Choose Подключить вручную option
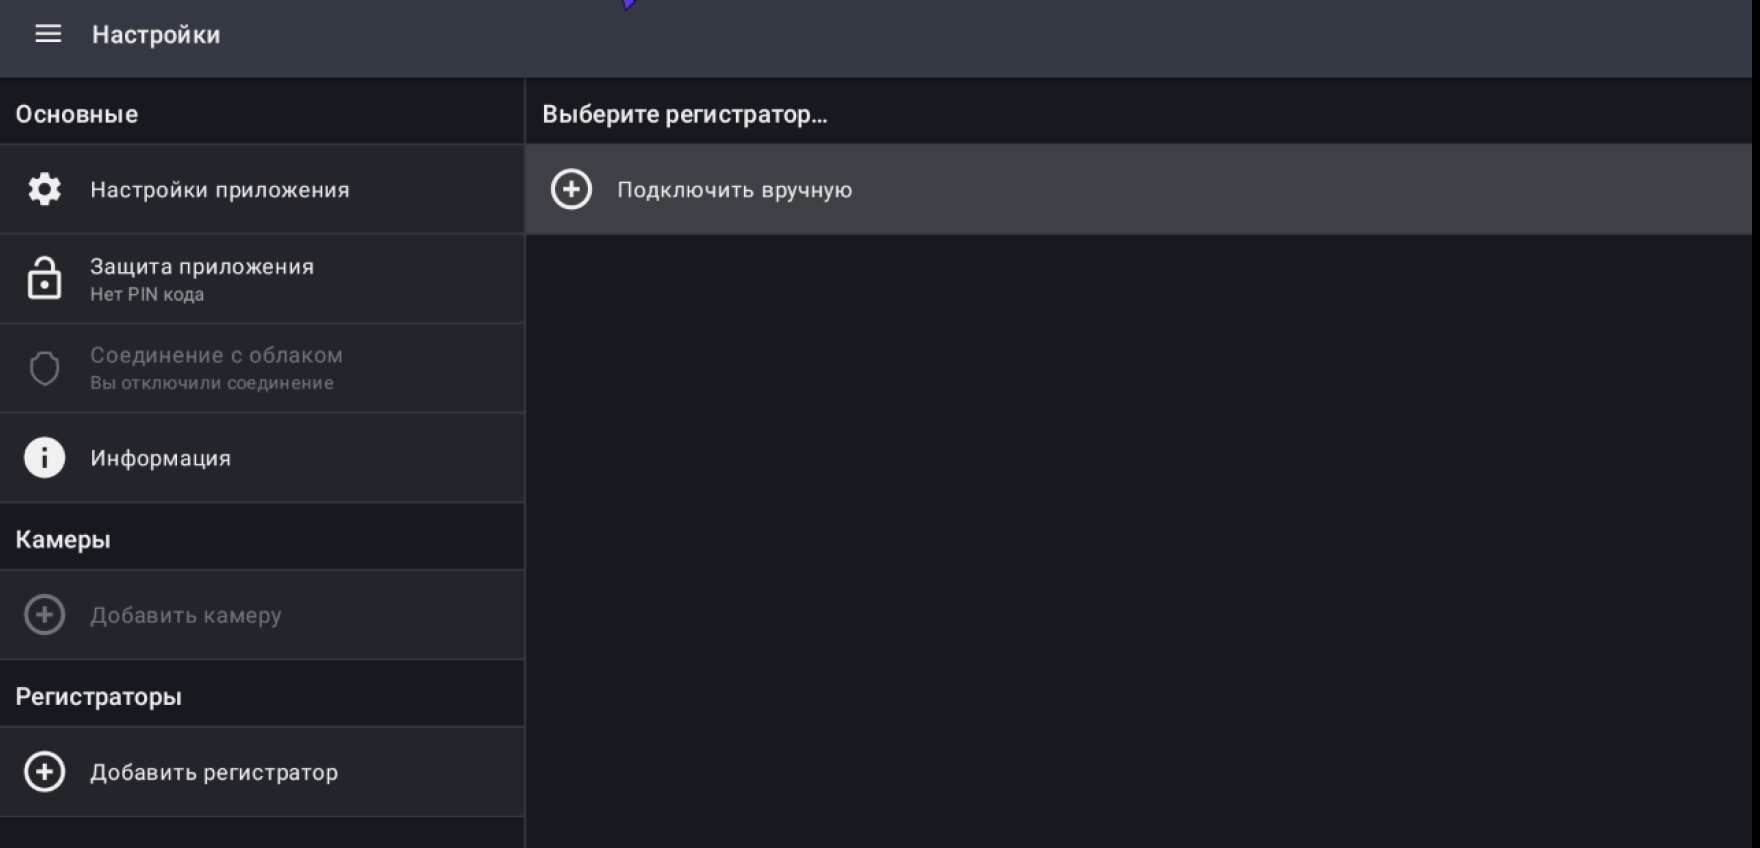This screenshot has height=848, width=1760. tap(734, 190)
